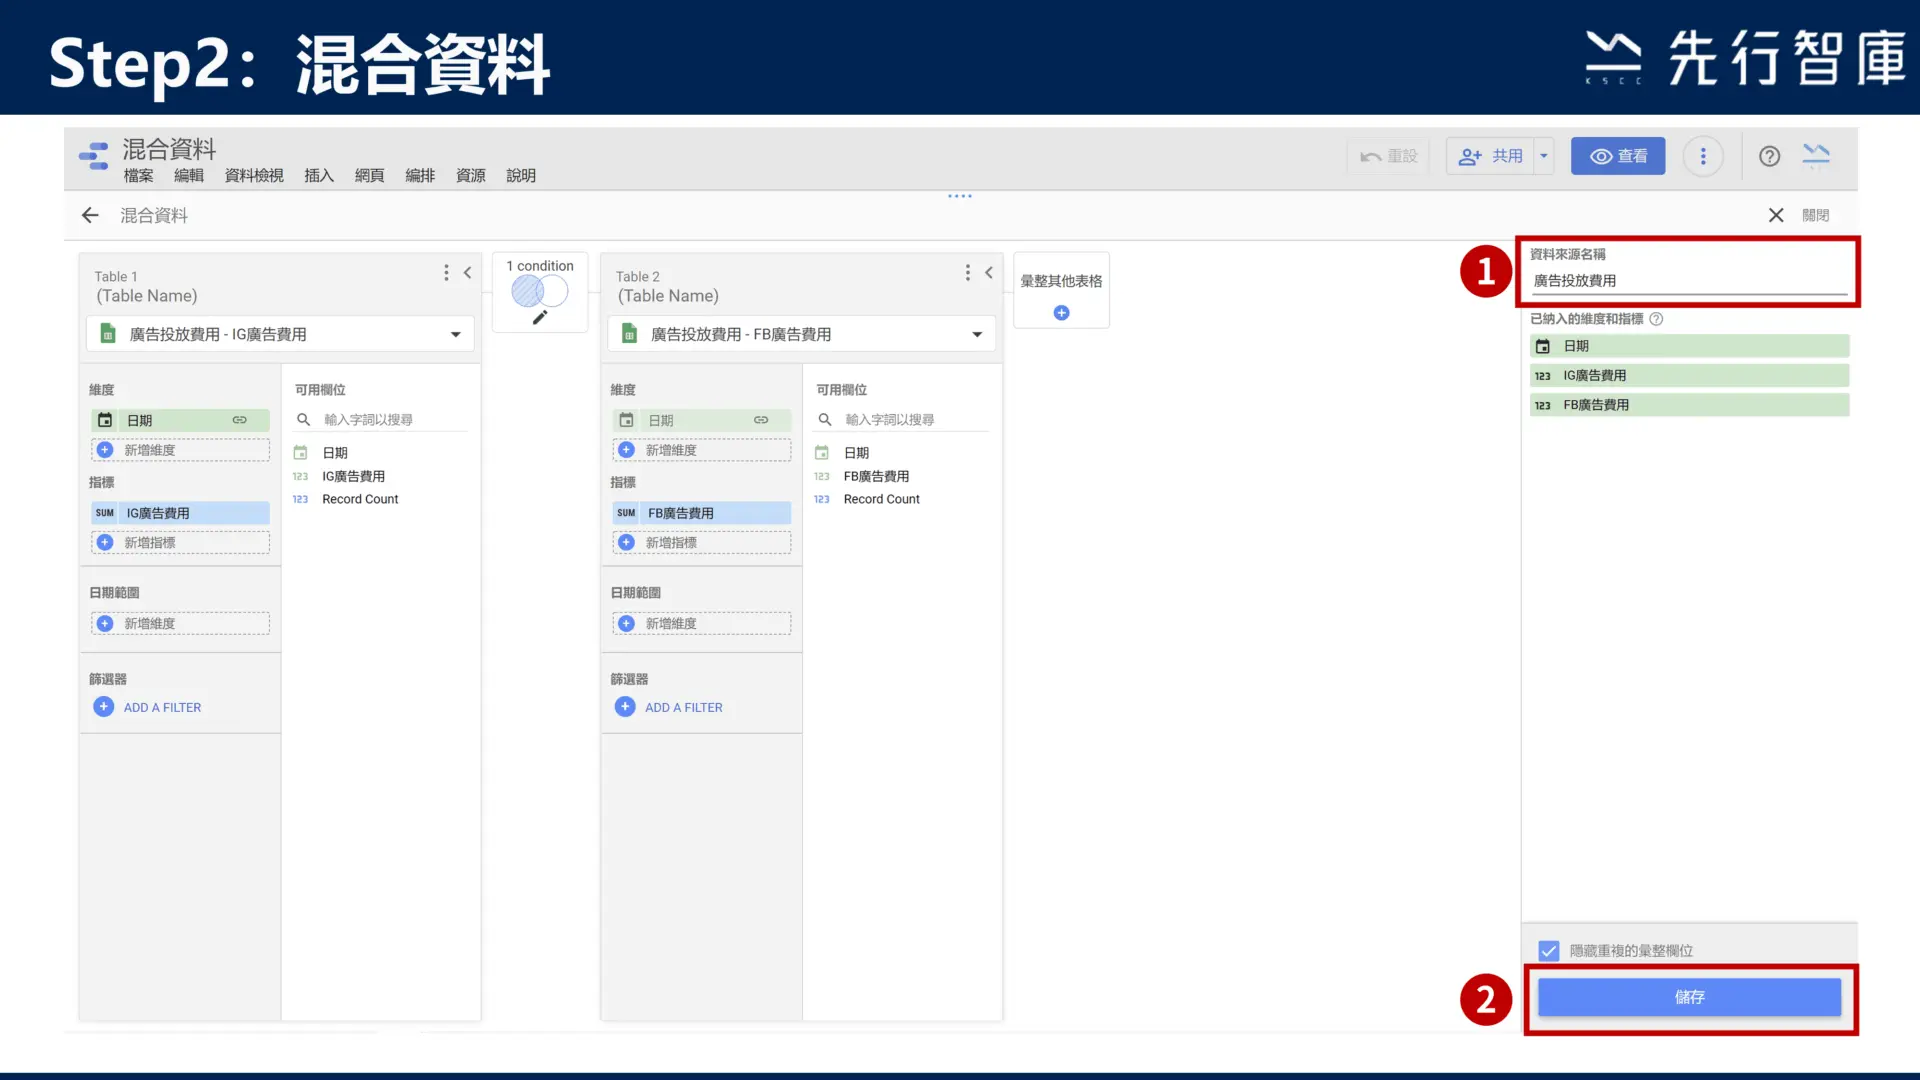Collapse Table 1 with its chevron
This screenshot has height=1080, width=1920.
[x=467, y=272]
